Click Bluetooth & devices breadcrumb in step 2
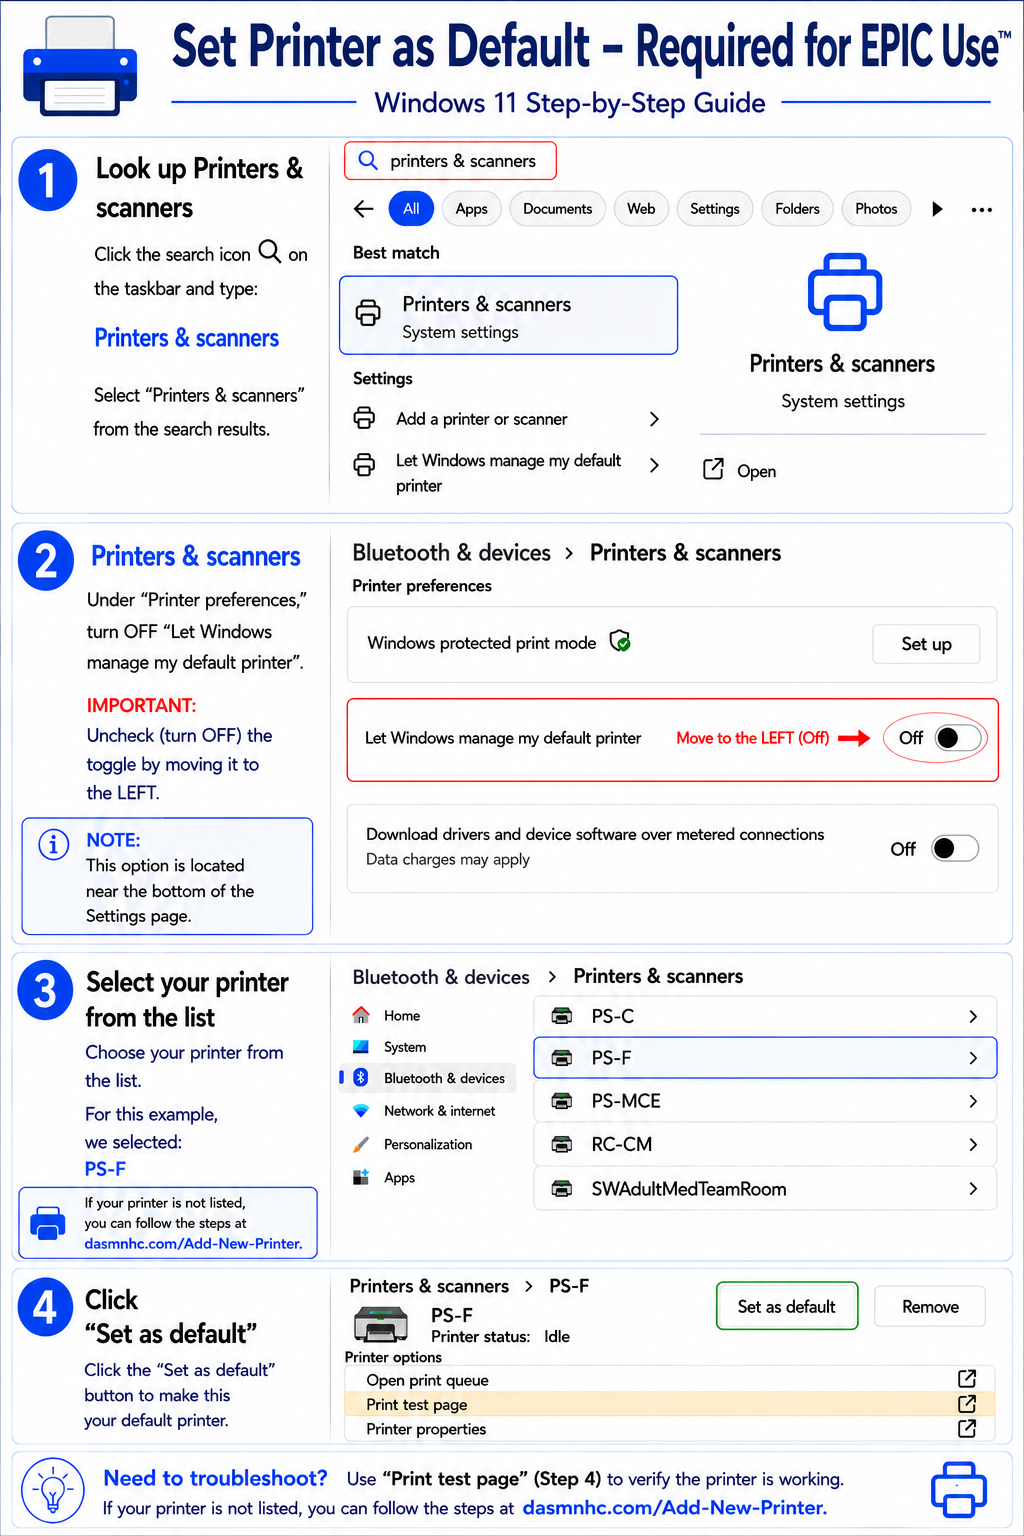1024x1536 pixels. coord(451,553)
